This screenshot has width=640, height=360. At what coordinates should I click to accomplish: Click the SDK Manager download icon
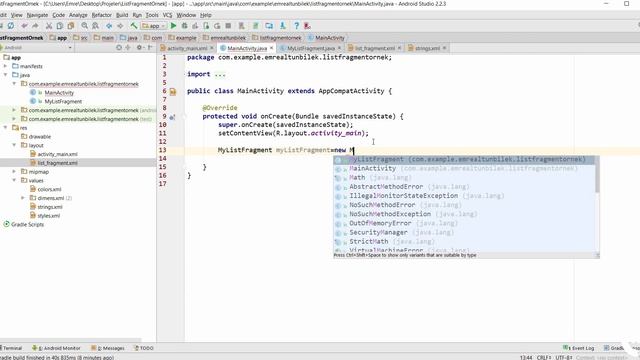point(282,26)
